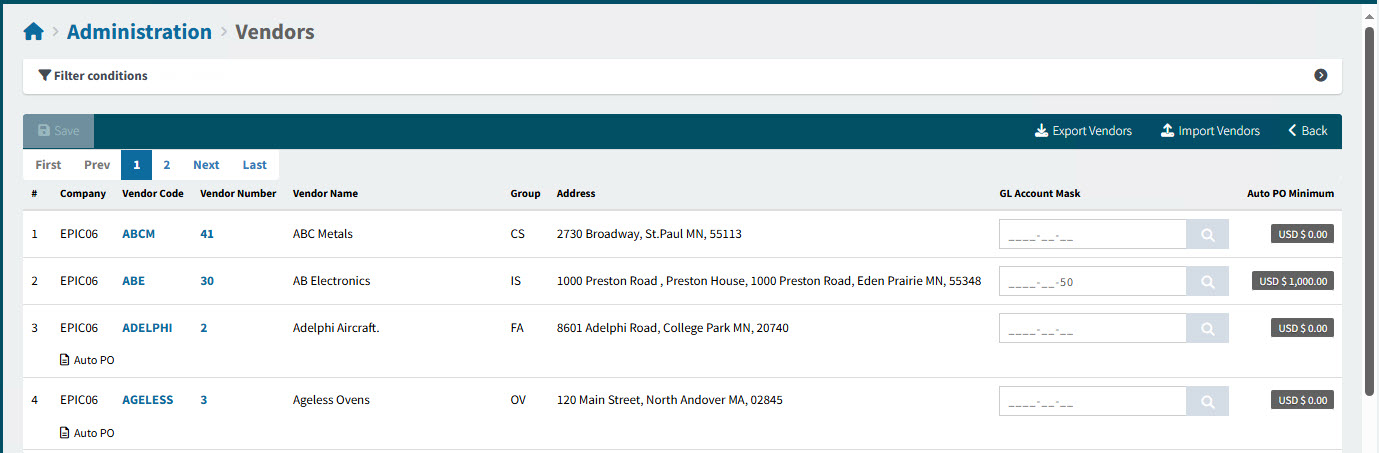This screenshot has height=453, width=1379.
Task: Click the USD $ 1,000.00 Auto PO Minimum badge
Action: (1292, 282)
